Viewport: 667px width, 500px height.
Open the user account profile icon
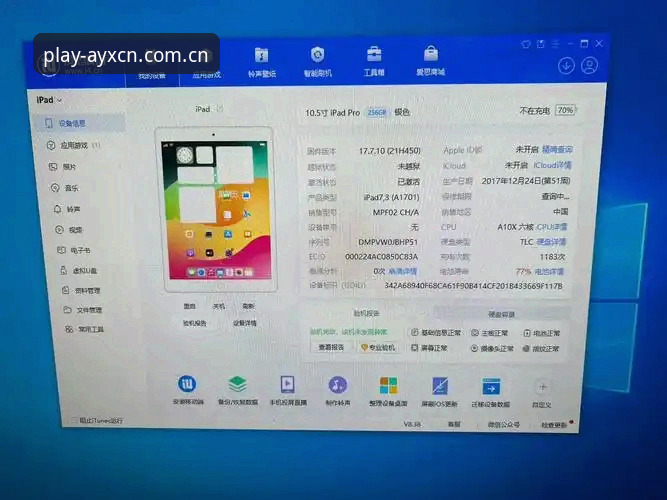click(x=589, y=66)
